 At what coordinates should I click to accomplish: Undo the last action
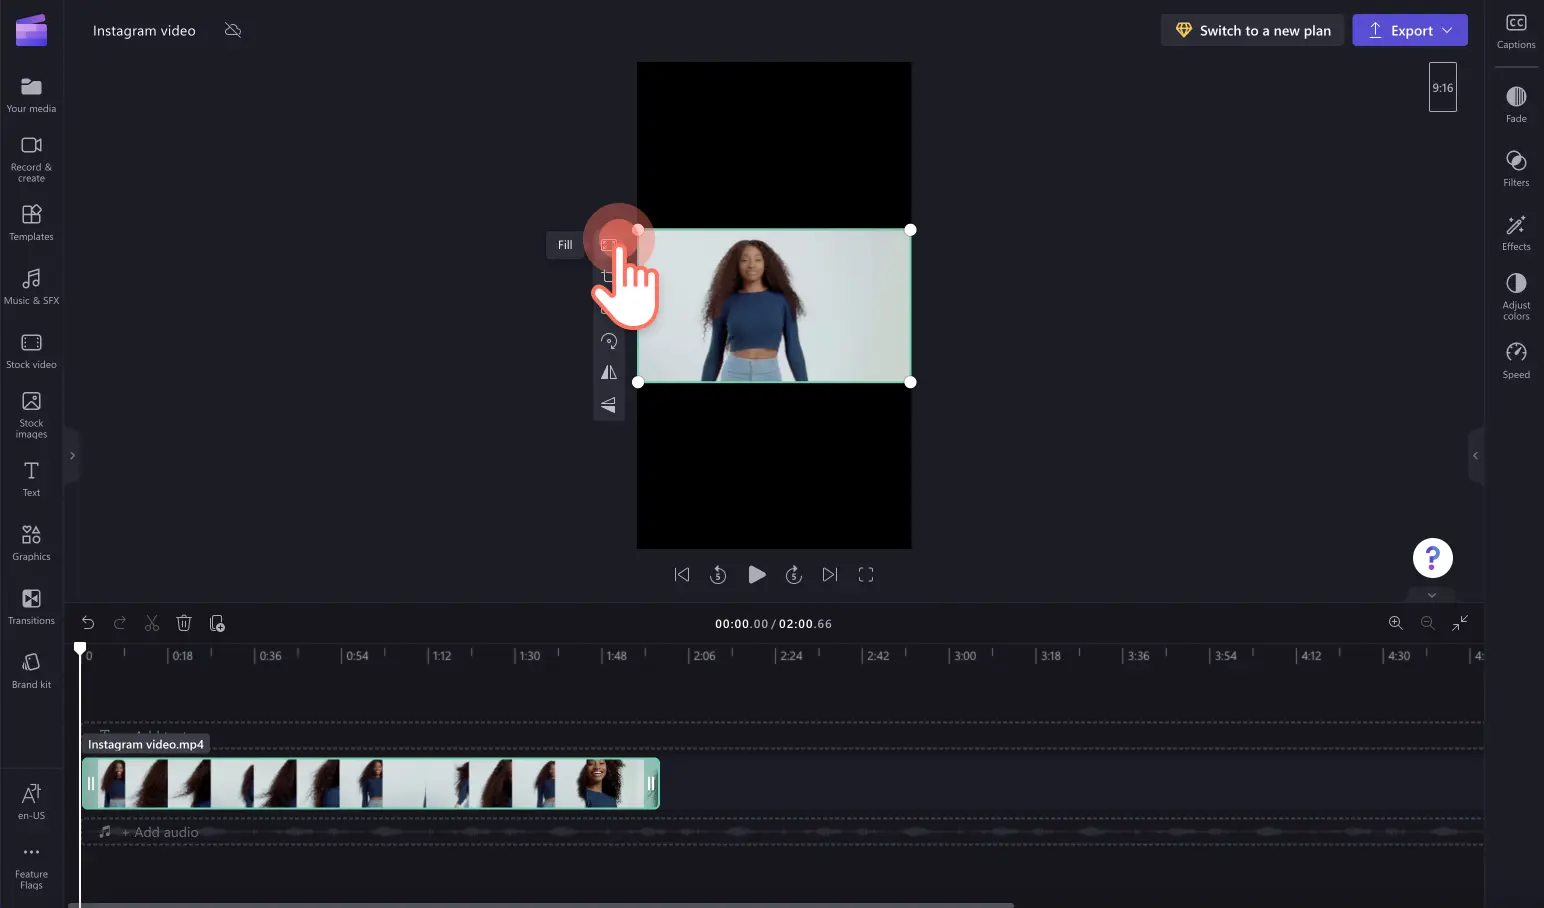point(88,623)
